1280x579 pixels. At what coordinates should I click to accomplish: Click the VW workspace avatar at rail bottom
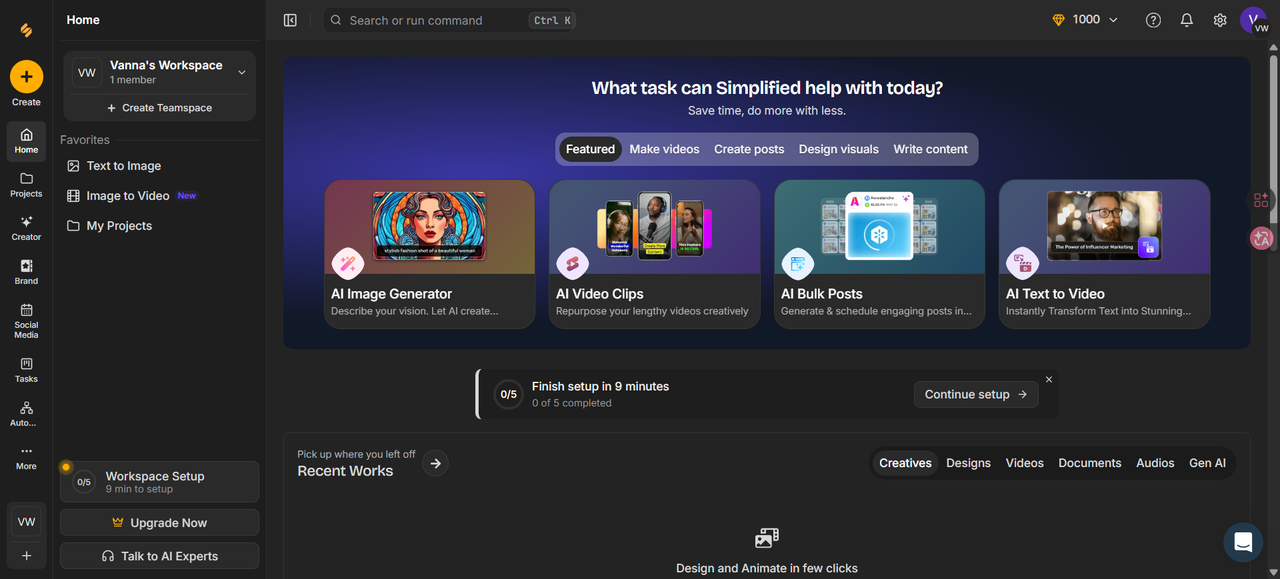tap(26, 522)
